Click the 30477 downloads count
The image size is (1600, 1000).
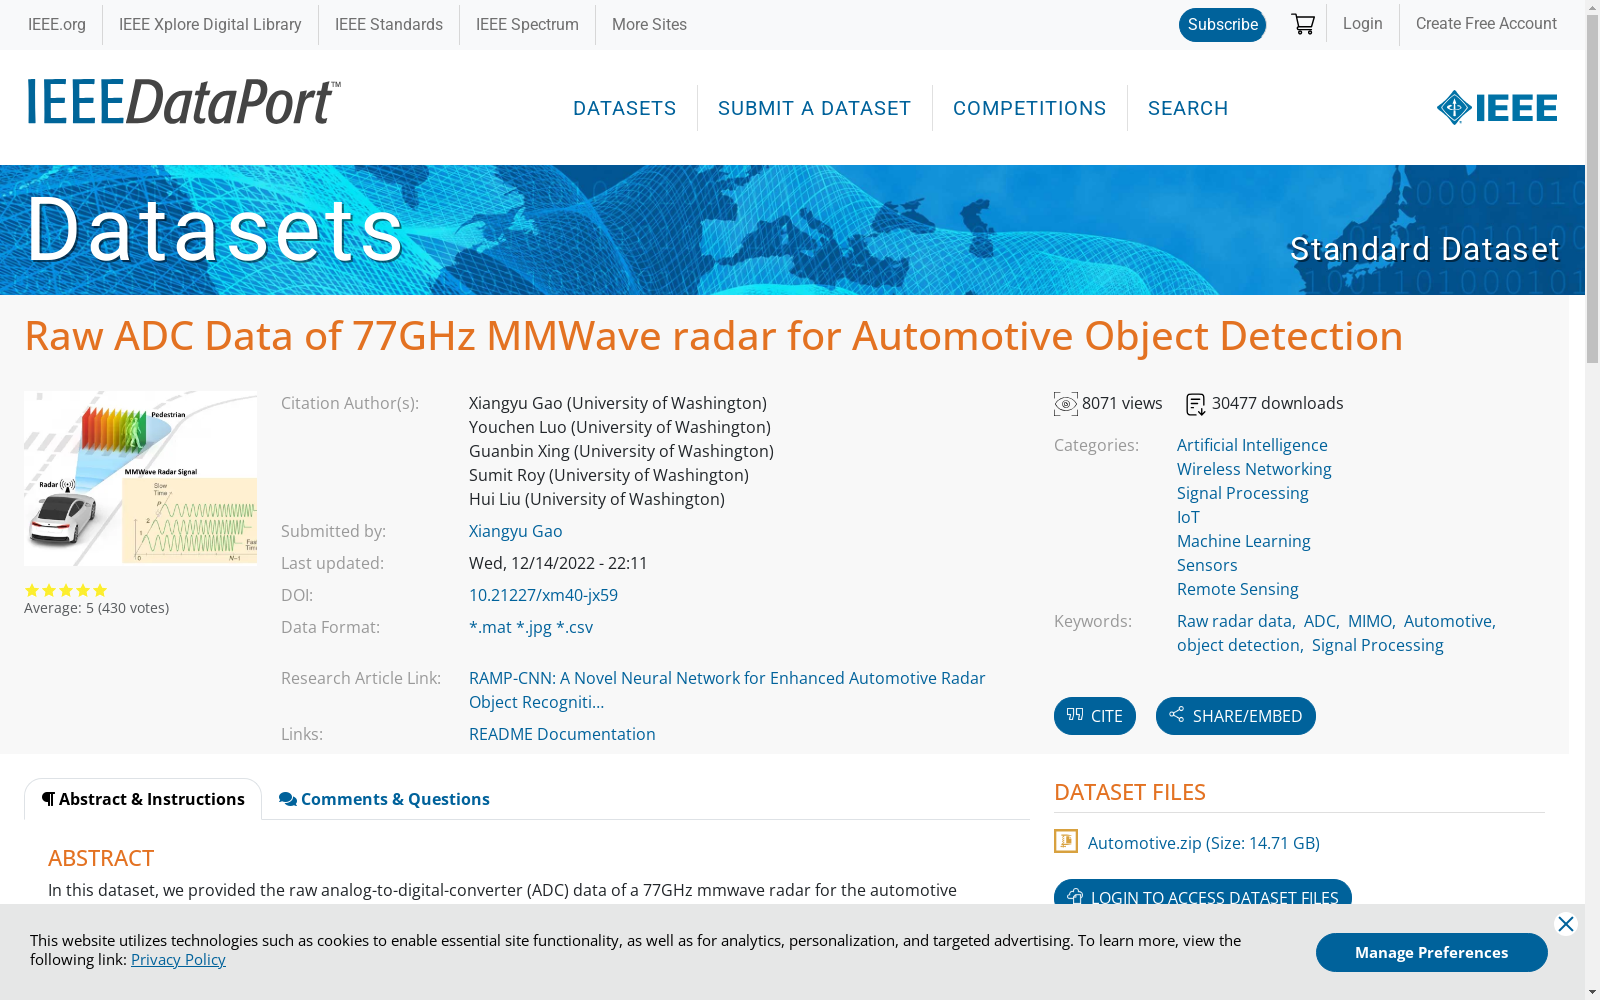pos(1278,403)
